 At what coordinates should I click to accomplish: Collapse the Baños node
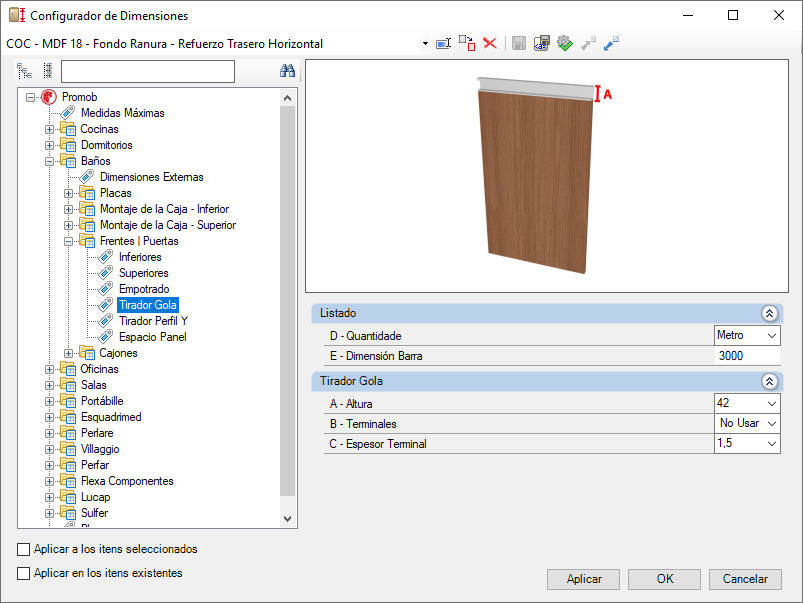click(50, 161)
